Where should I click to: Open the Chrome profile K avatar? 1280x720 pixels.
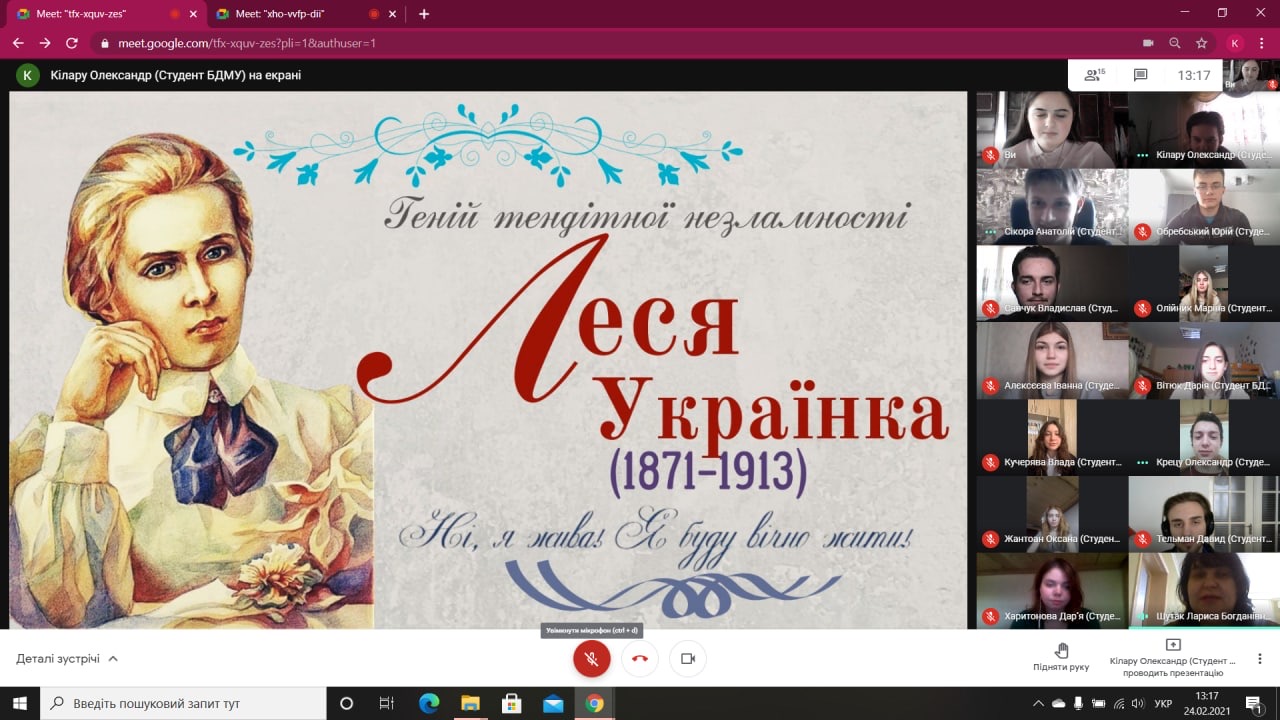coord(1235,43)
